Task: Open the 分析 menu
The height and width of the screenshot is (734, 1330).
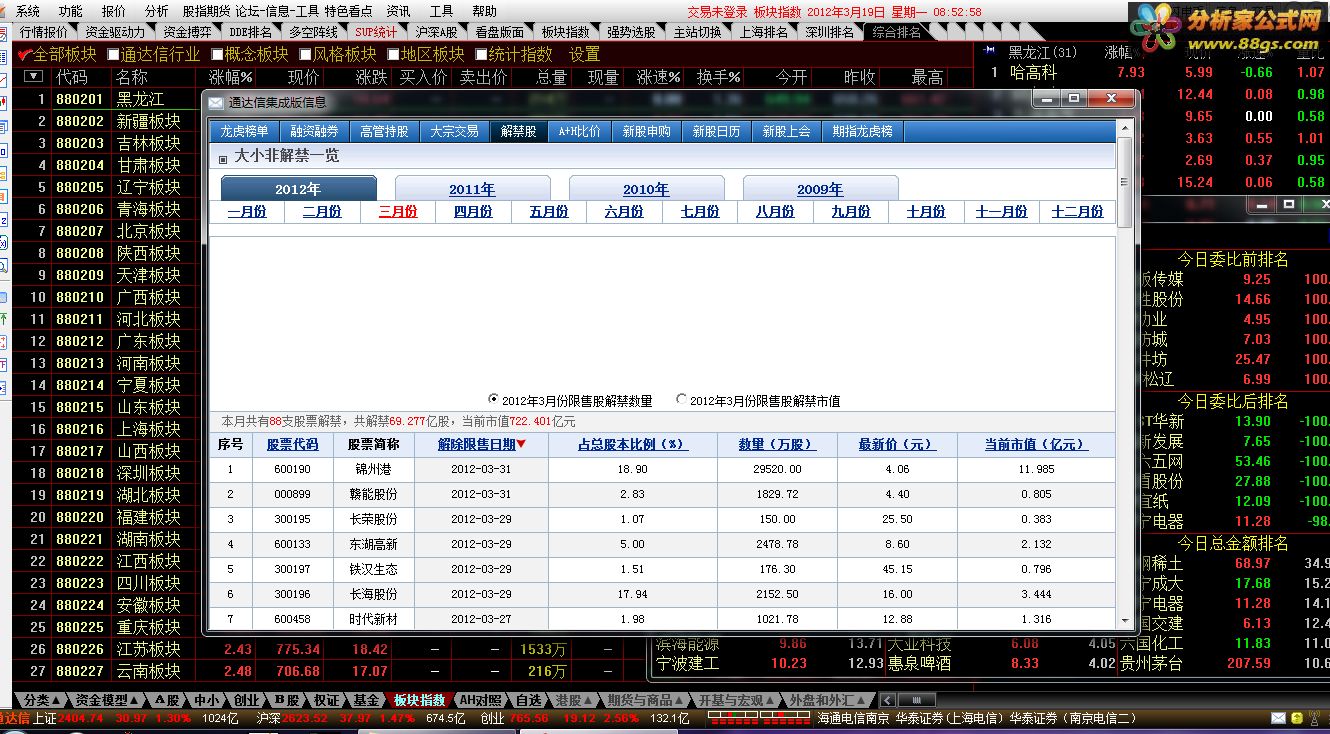Action: 157,12
